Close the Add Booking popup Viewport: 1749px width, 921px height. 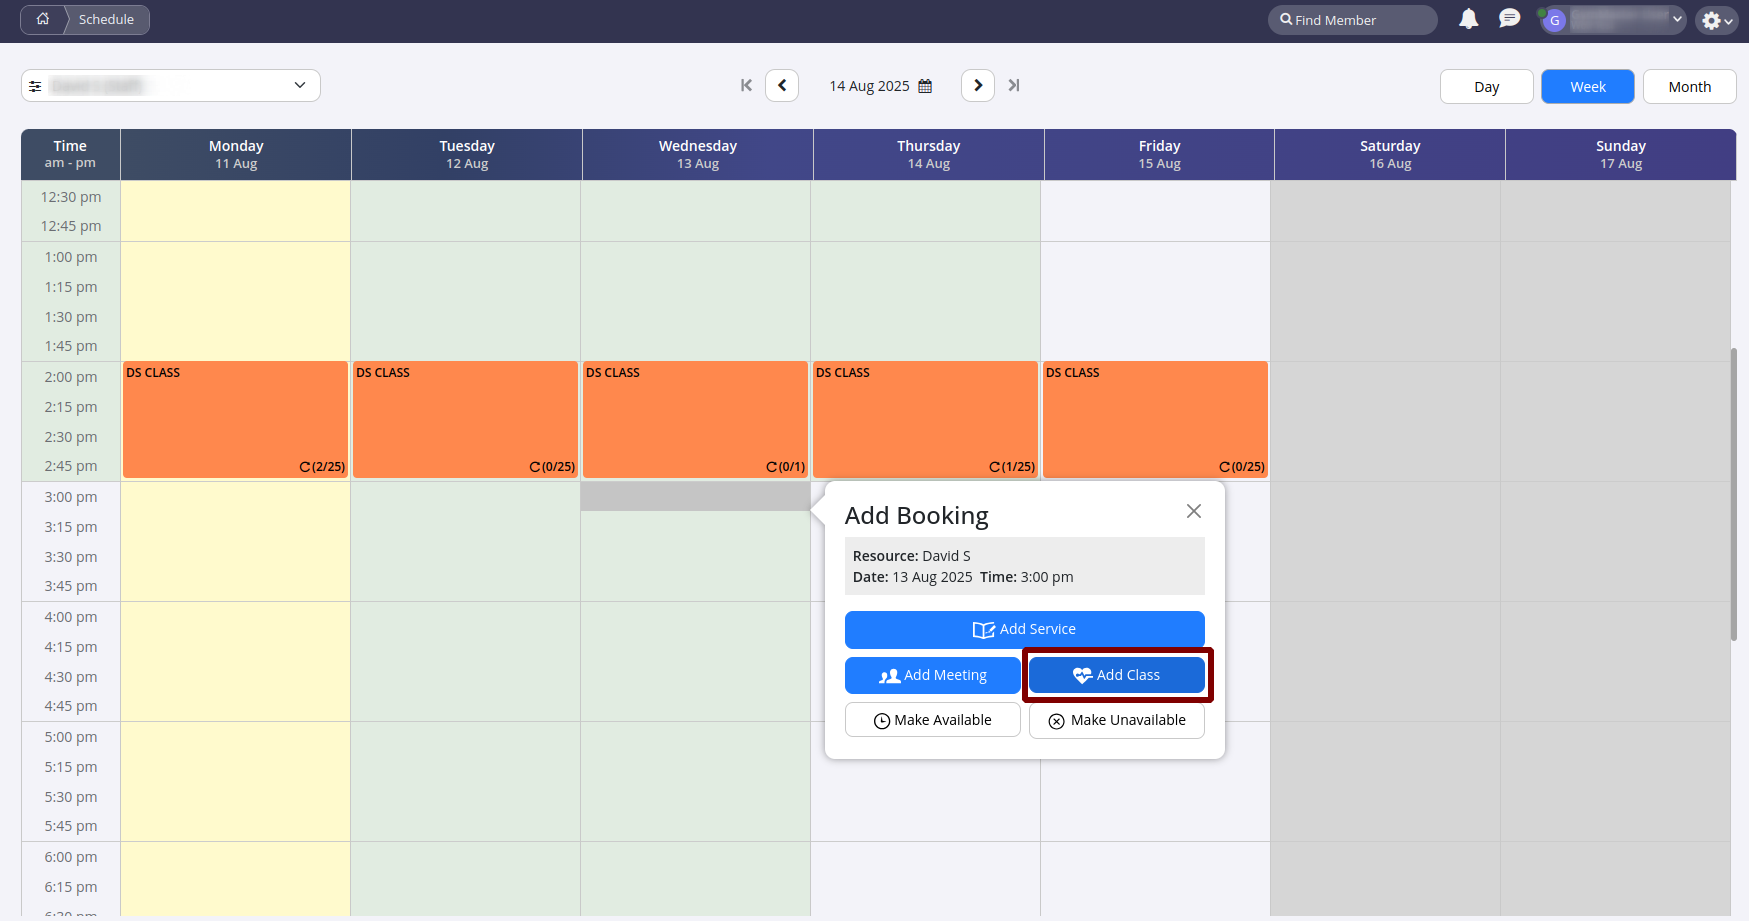1193,511
